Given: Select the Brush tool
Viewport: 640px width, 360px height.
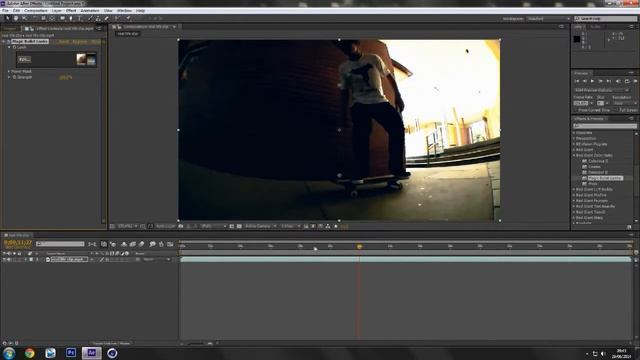Looking at the screenshot, I should coord(90,18).
